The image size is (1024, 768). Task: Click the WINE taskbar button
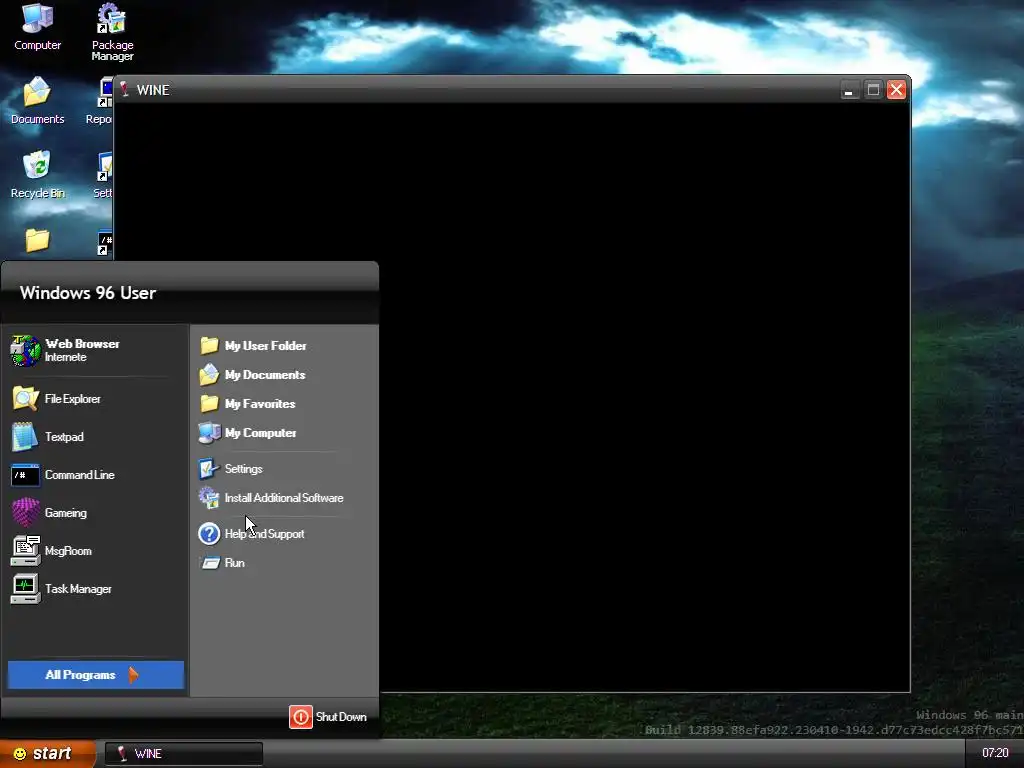coord(184,754)
